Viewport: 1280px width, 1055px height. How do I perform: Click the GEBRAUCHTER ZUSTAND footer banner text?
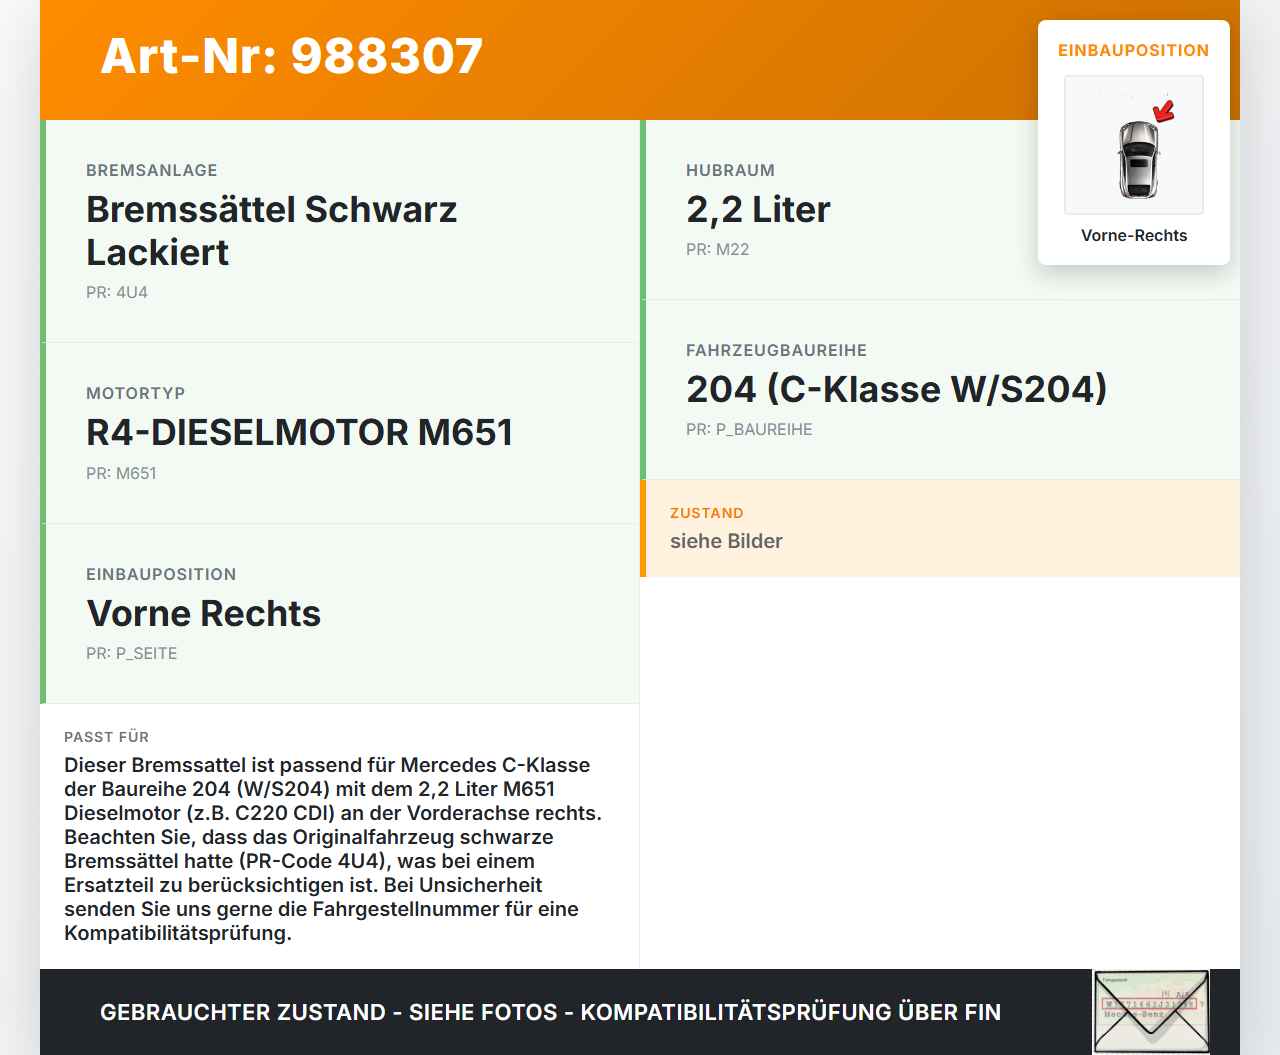550,1012
